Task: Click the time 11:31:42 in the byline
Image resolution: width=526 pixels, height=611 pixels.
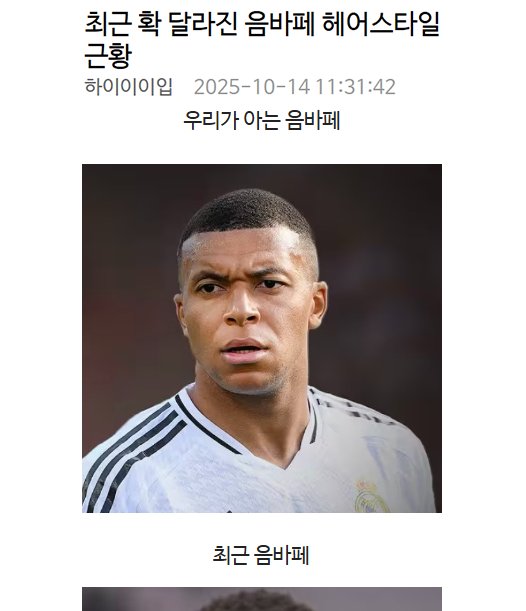Action: [355, 87]
